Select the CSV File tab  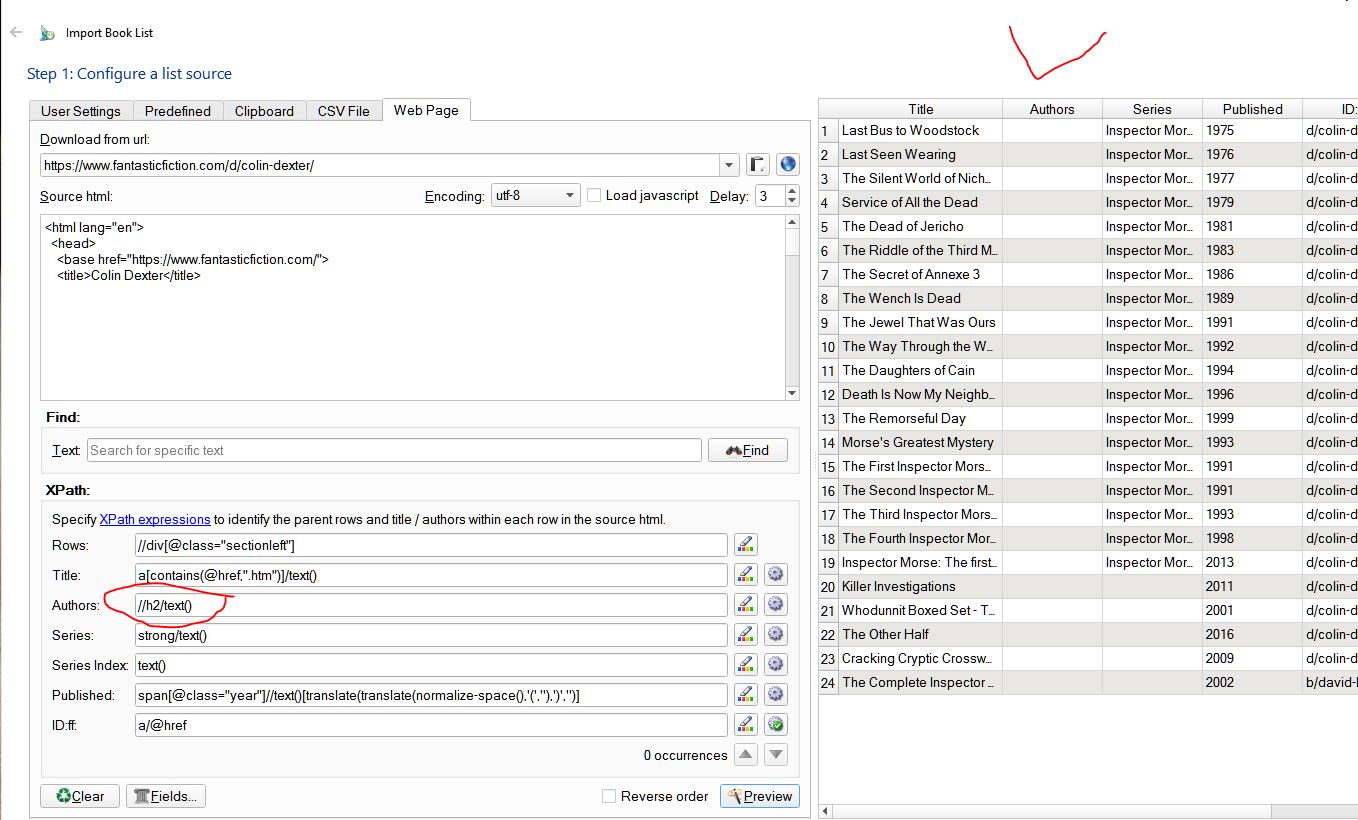pos(344,111)
